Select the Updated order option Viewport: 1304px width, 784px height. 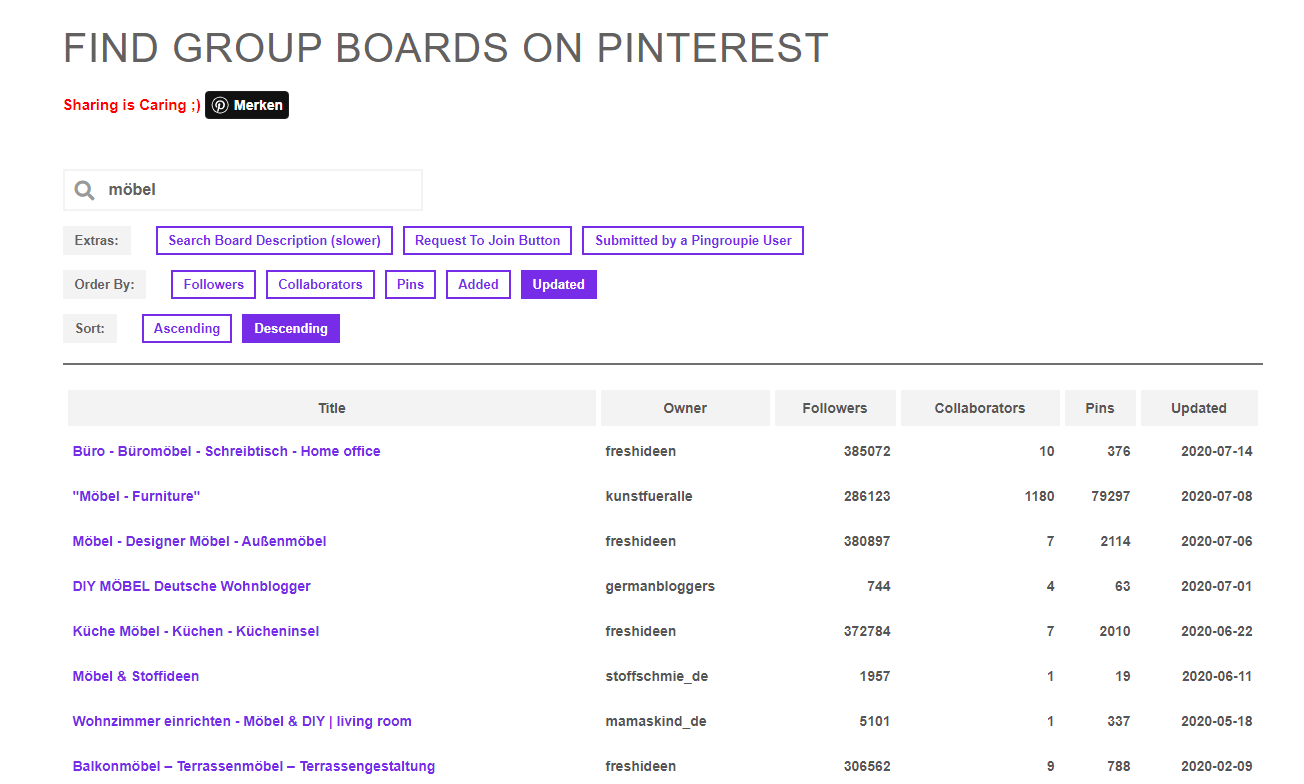pyautogui.click(x=558, y=284)
